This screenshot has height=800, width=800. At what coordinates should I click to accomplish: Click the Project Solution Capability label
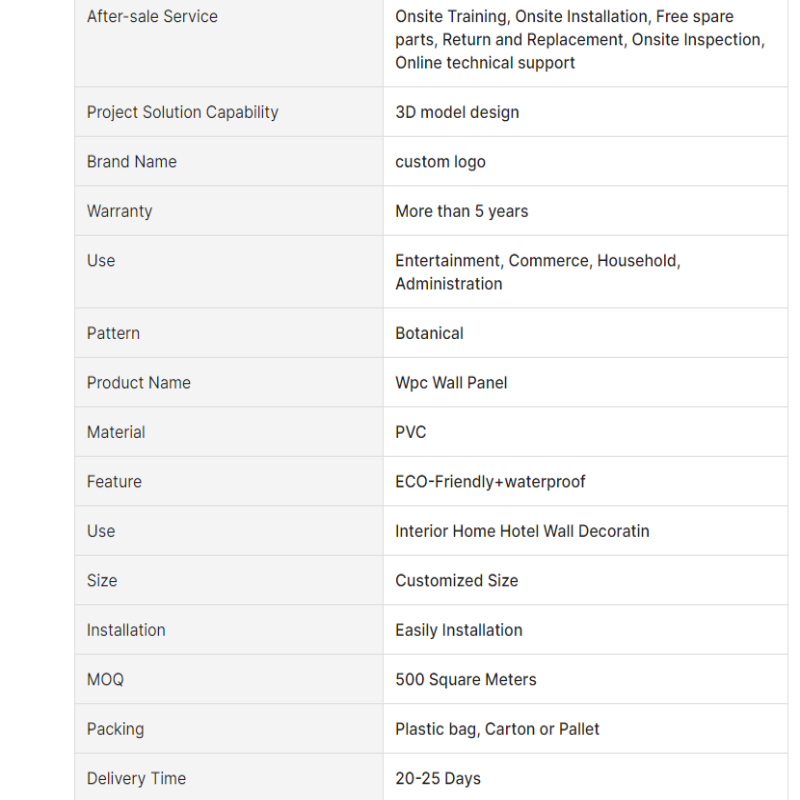(183, 112)
